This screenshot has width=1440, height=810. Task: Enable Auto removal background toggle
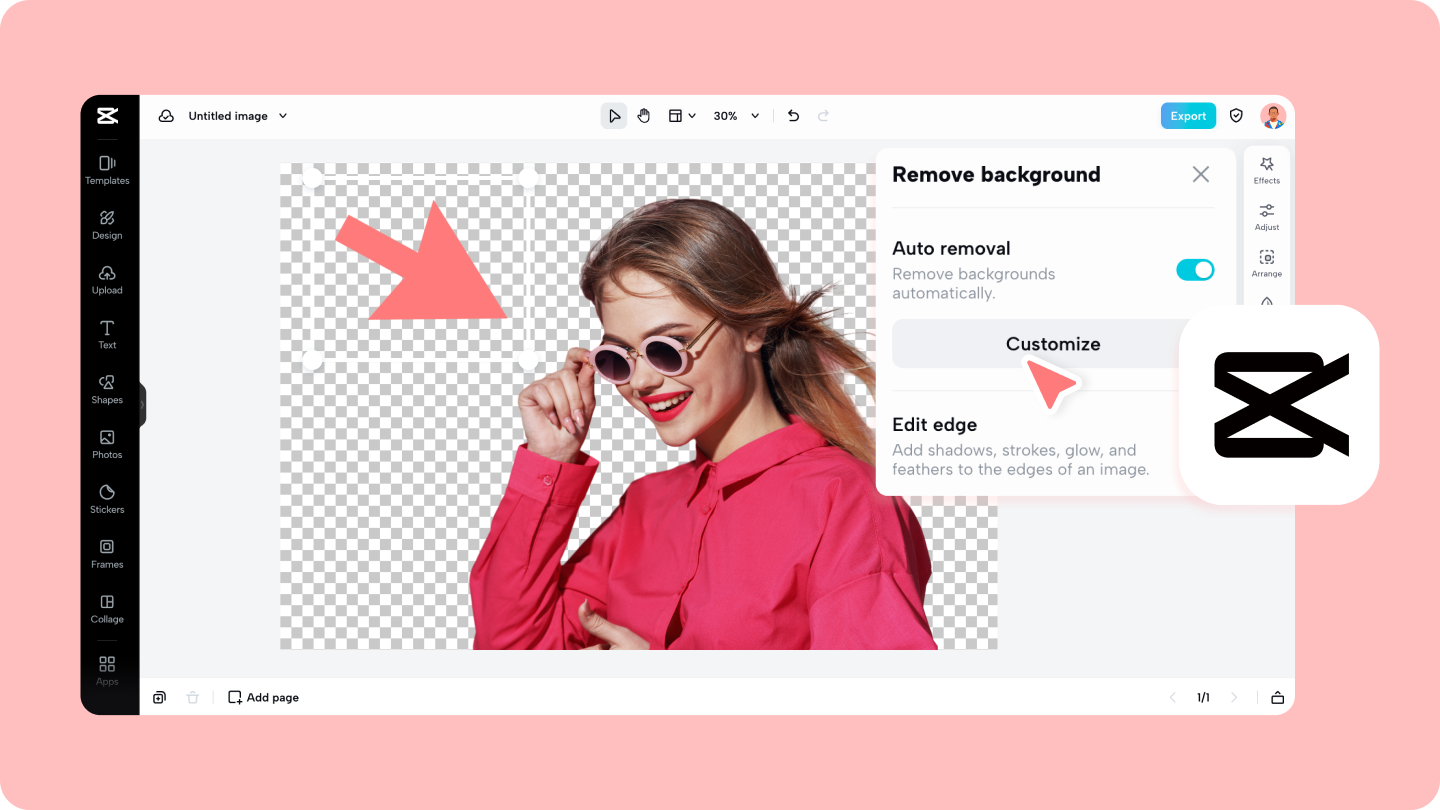click(1195, 269)
